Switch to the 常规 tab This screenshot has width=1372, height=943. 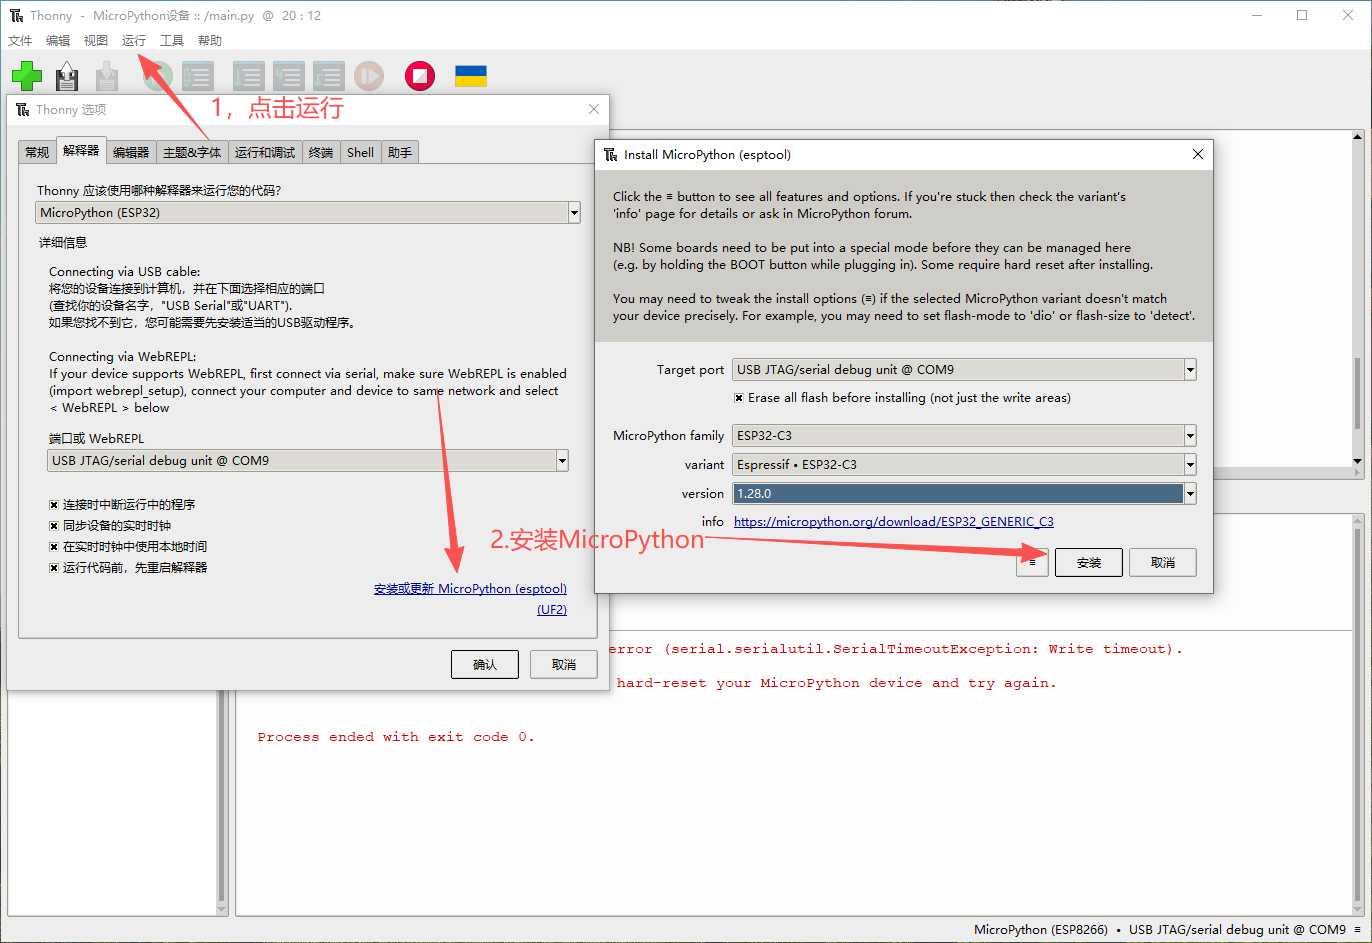(37, 152)
